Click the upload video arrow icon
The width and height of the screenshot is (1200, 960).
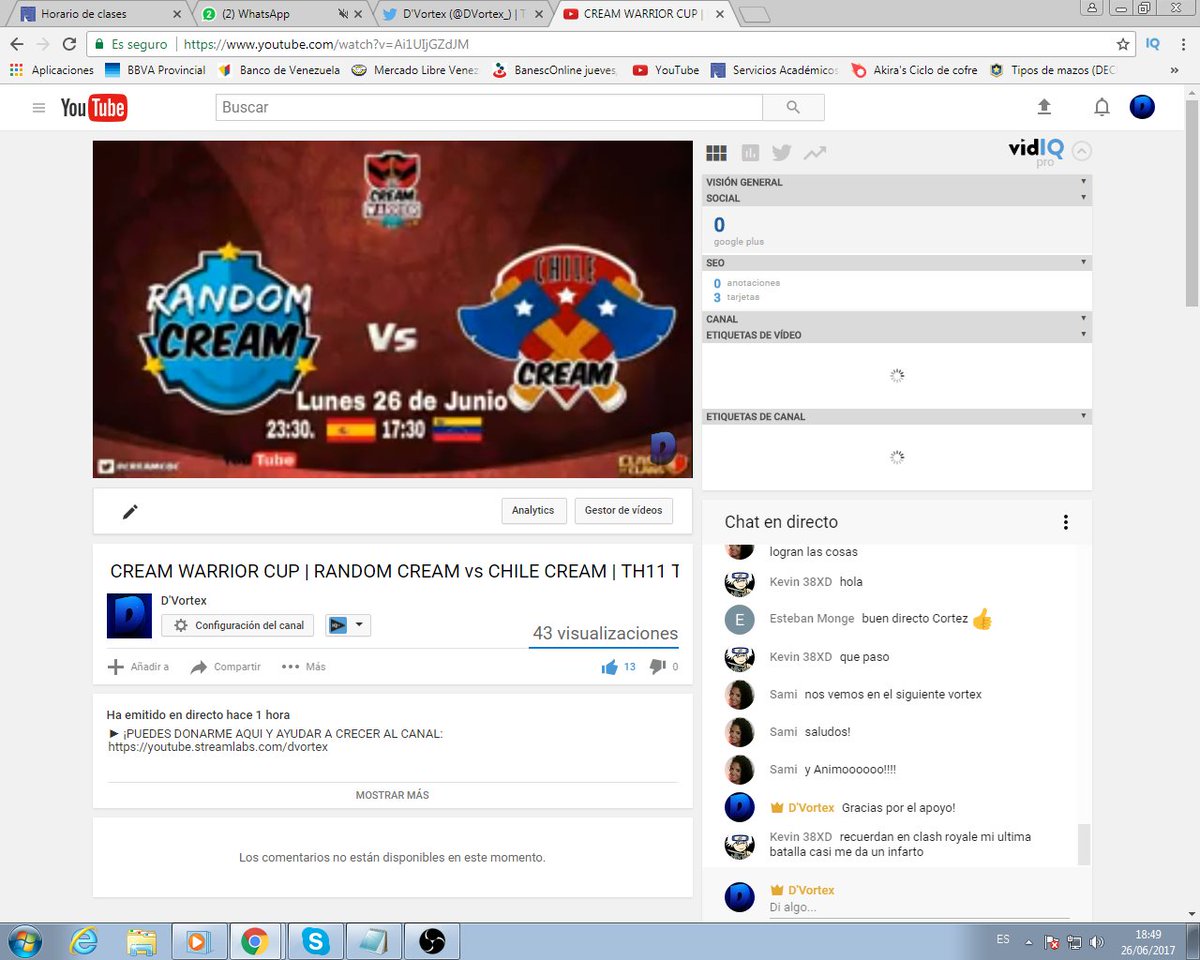tap(1044, 107)
